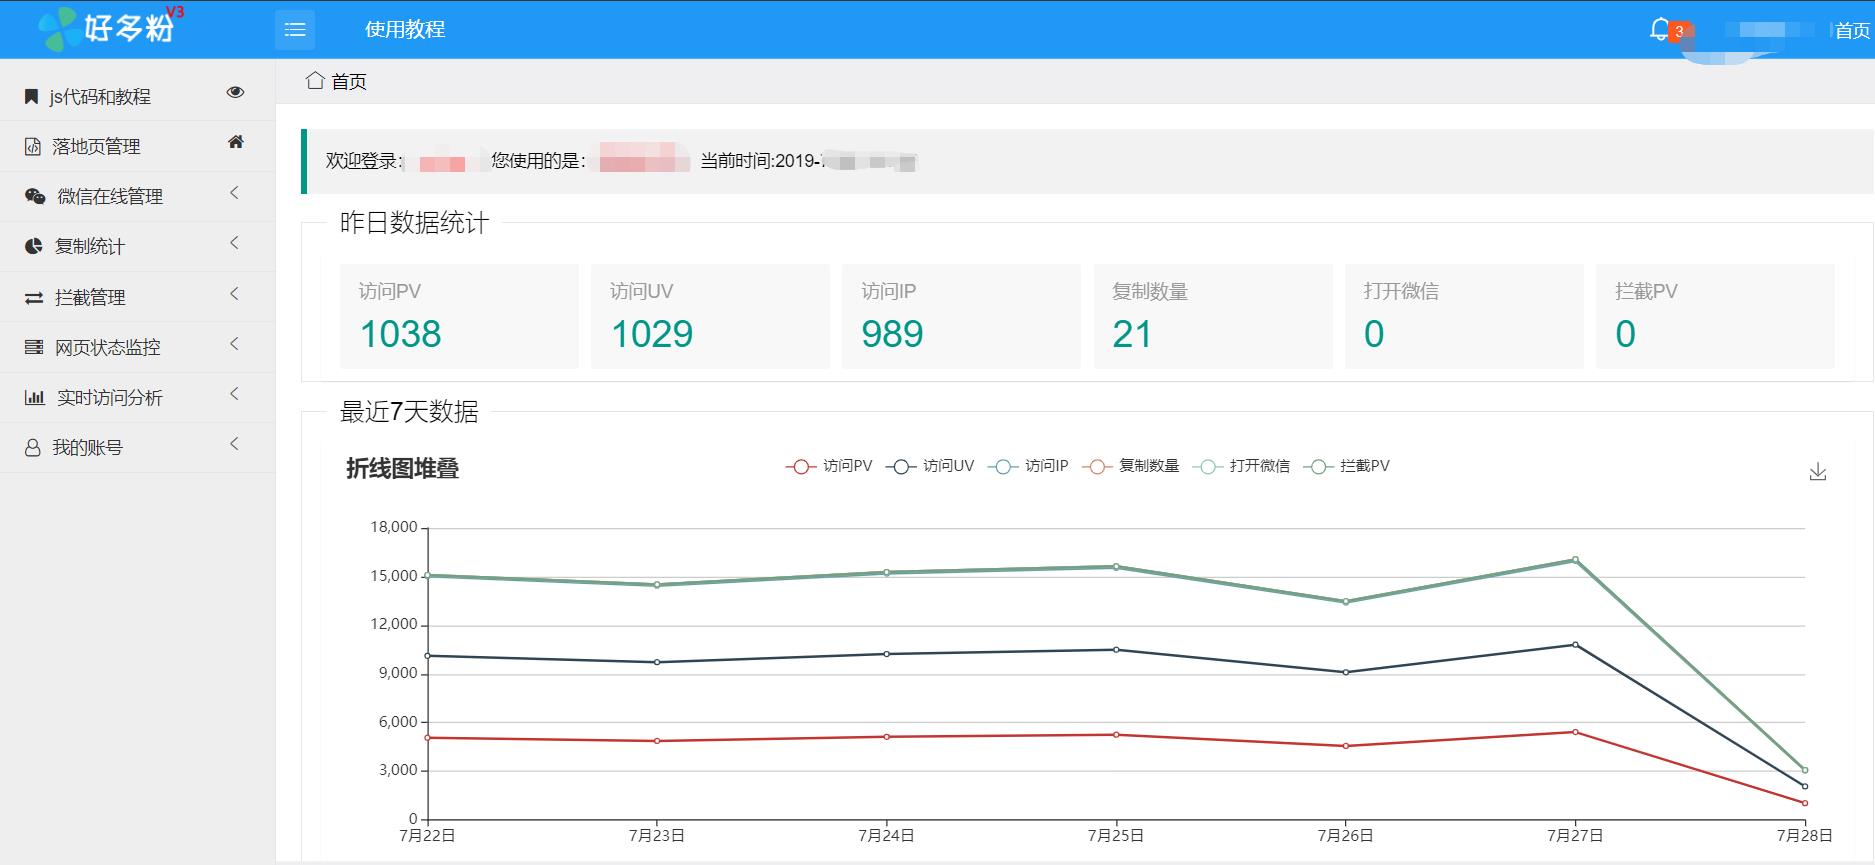The width and height of the screenshot is (1875, 865).
Task: Click the dark blue line point at 7月26日
Action: tap(1346, 672)
